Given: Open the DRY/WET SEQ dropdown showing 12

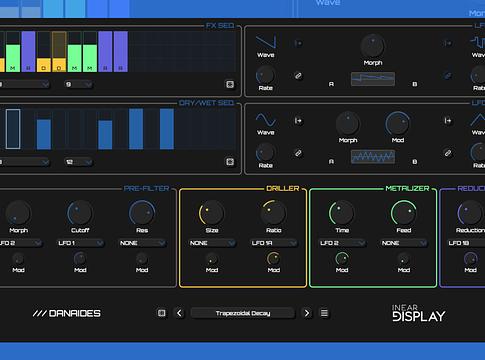Looking at the screenshot, I should click(x=78, y=162).
